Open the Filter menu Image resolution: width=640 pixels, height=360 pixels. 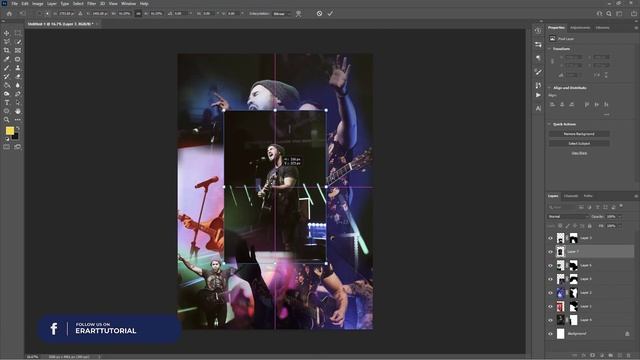91,4
